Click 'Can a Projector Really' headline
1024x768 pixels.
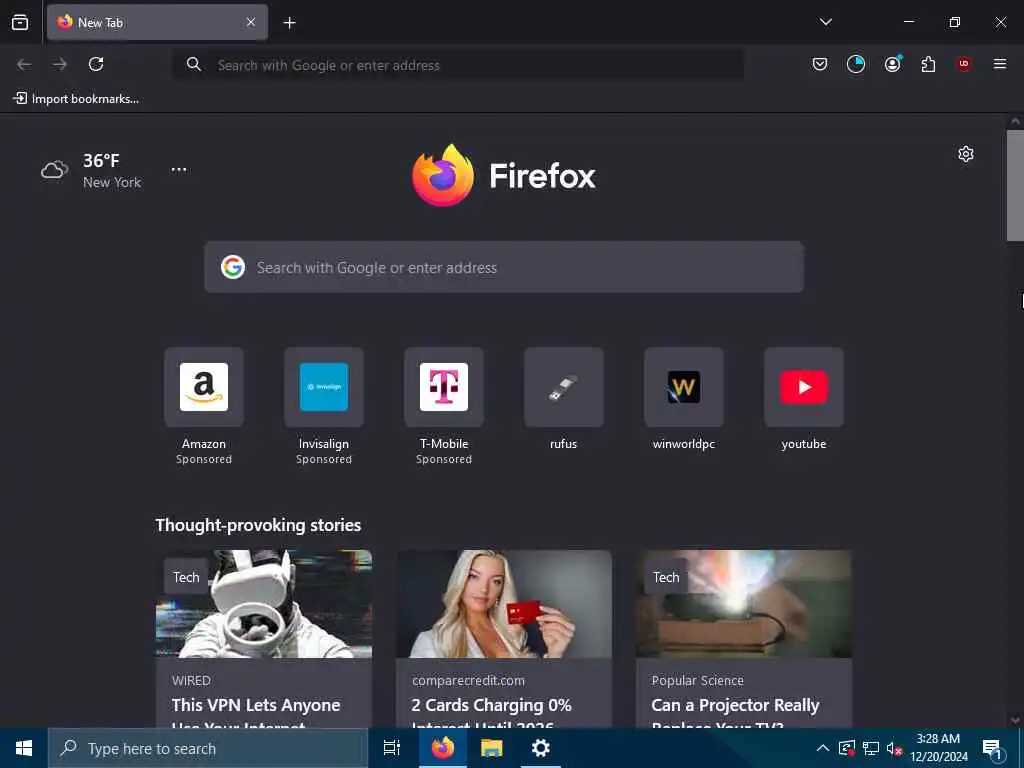pos(735,705)
